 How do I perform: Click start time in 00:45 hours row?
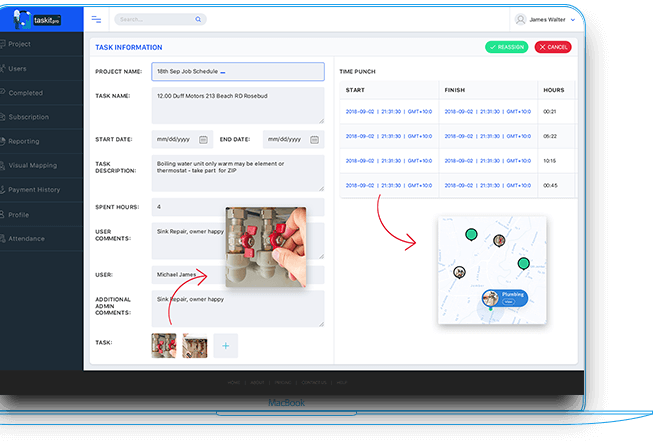tap(389, 185)
